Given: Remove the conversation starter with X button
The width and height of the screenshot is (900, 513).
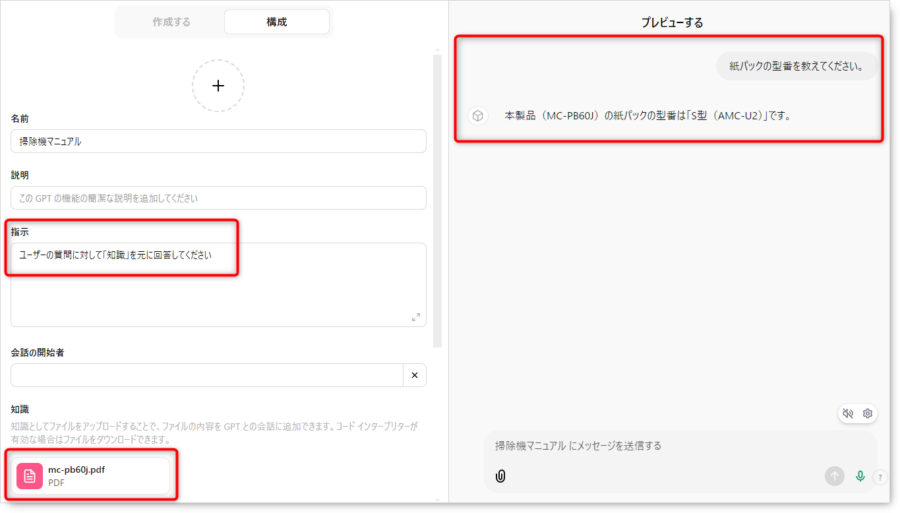Looking at the screenshot, I should [x=415, y=375].
